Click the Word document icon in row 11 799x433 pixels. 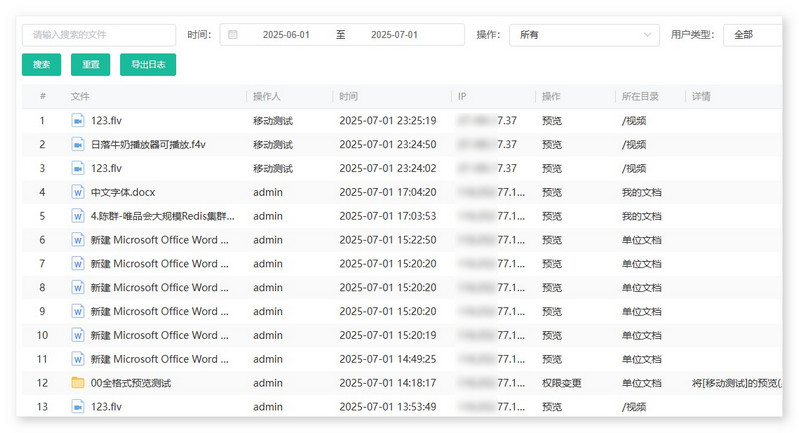pyautogui.click(x=77, y=359)
